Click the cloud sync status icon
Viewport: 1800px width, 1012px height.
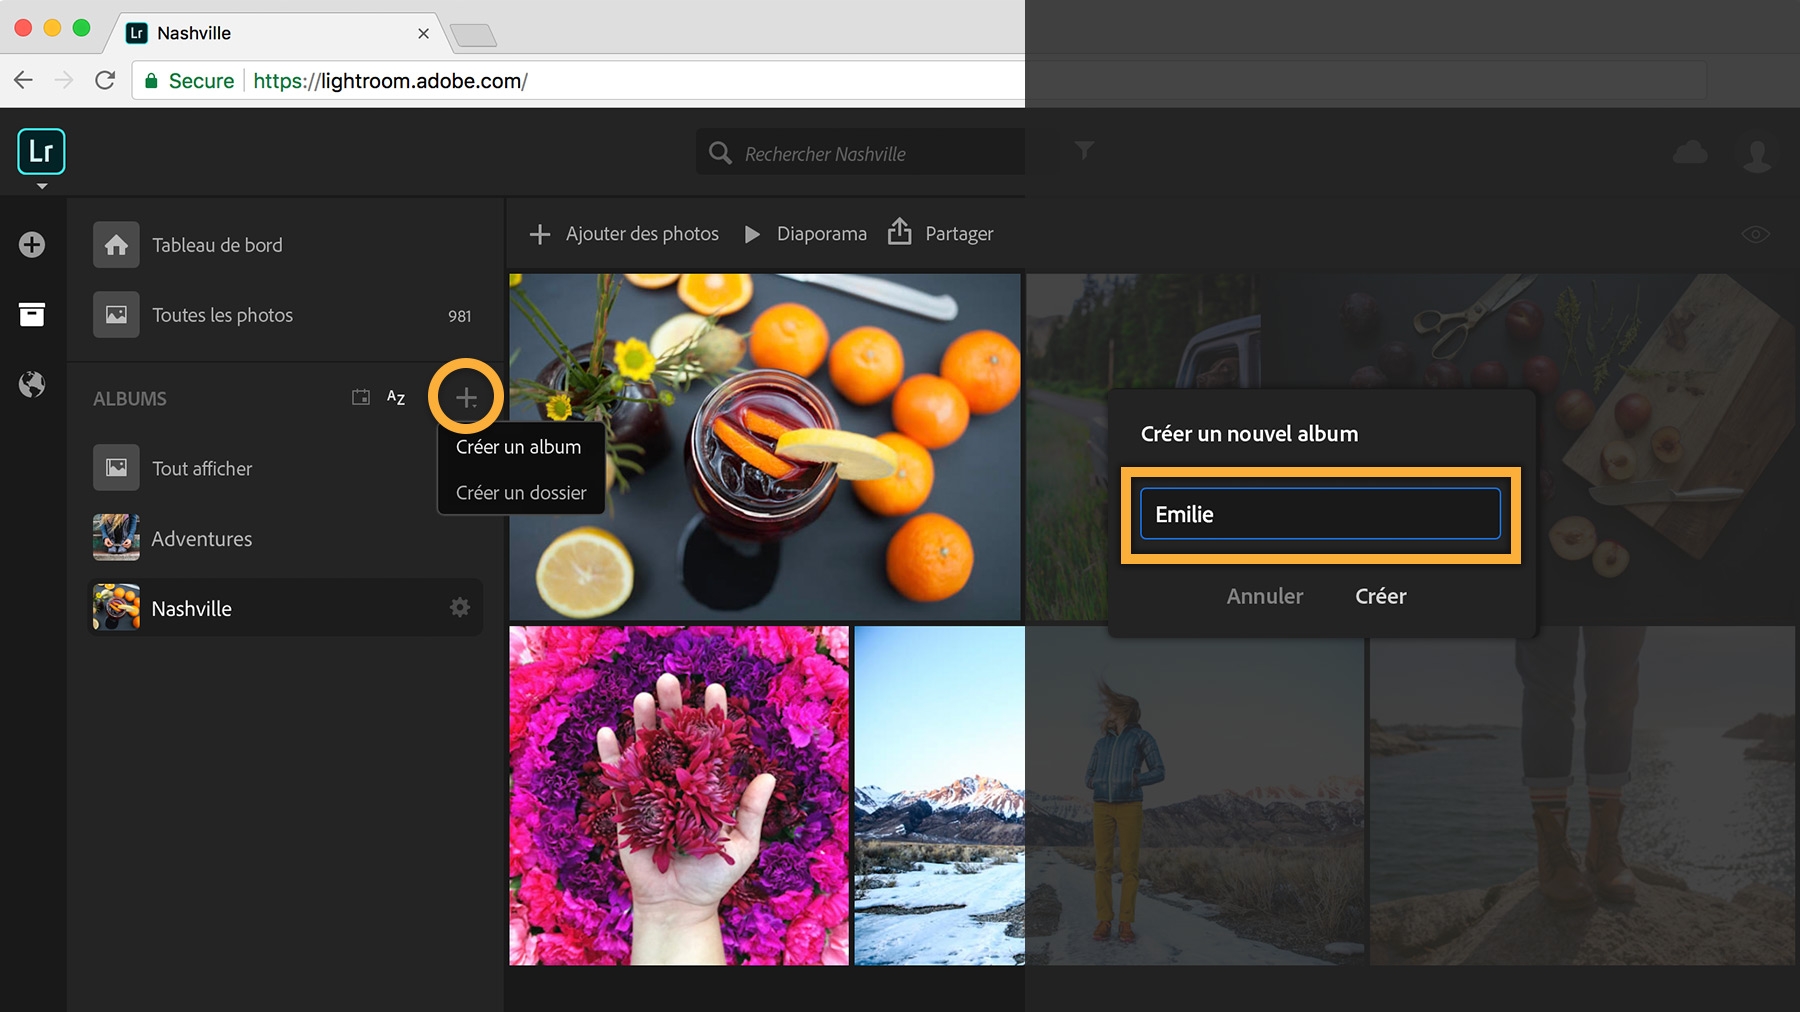point(1691,151)
